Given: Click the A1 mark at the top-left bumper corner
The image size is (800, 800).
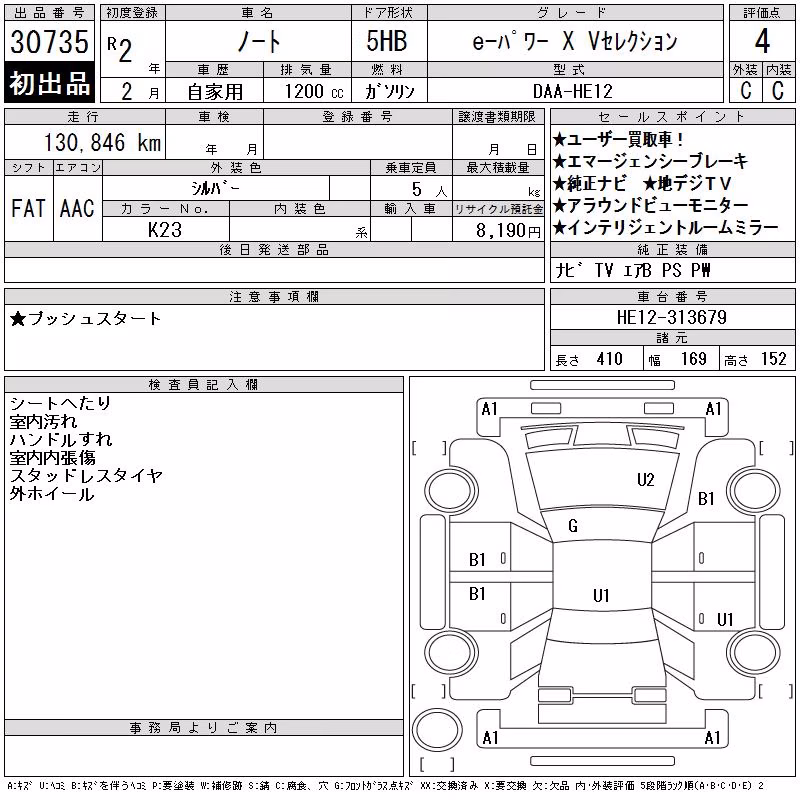Looking at the screenshot, I should (489, 409).
